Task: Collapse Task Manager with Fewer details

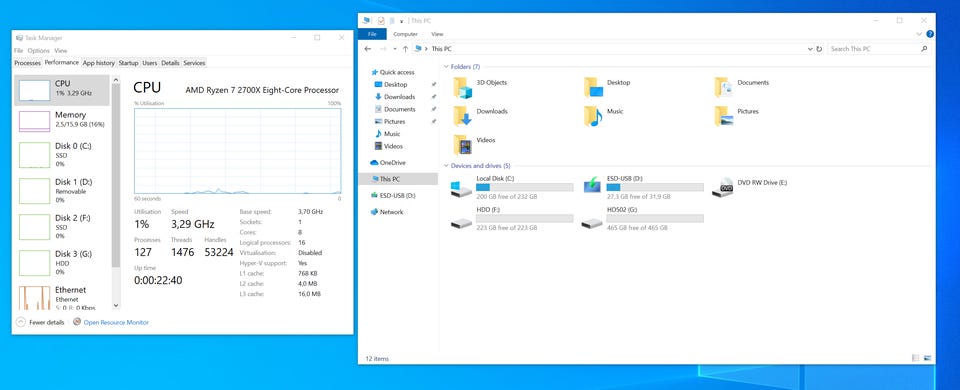Action: click(40, 322)
